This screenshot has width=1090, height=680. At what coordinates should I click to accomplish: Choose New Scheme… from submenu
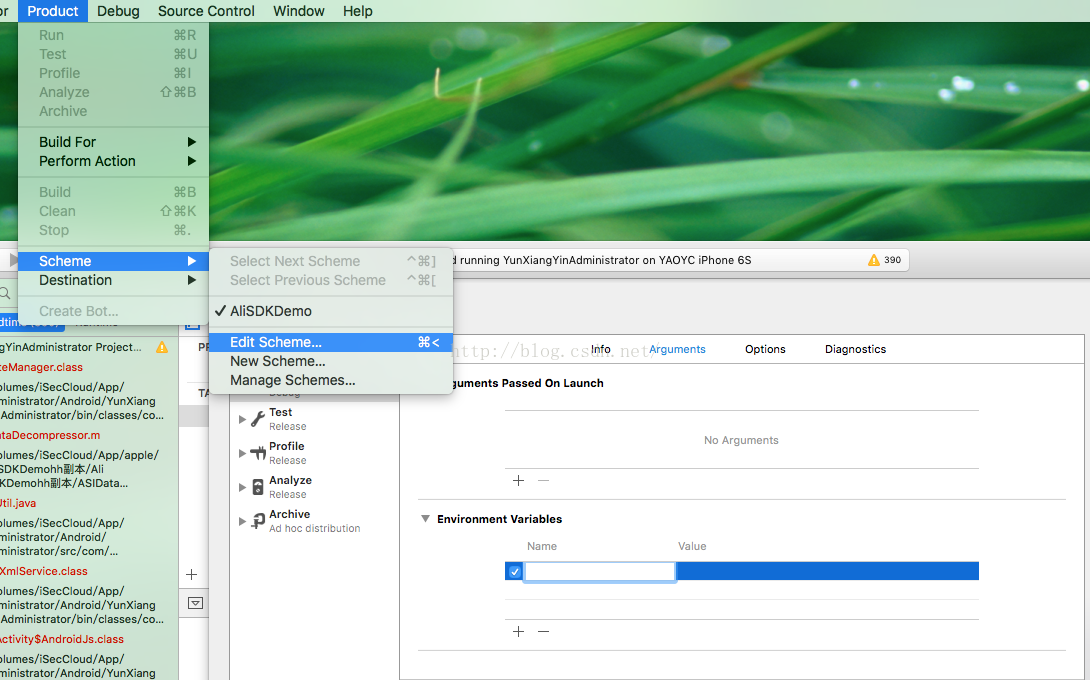(x=331, y=362)
